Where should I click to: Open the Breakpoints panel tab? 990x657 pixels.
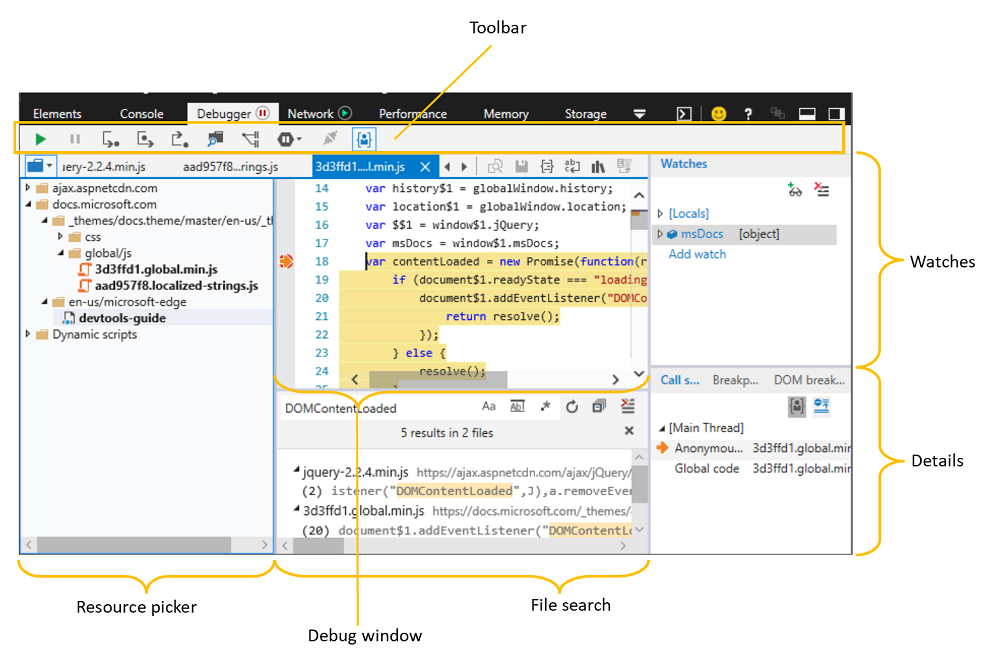(x=736, y=380)
